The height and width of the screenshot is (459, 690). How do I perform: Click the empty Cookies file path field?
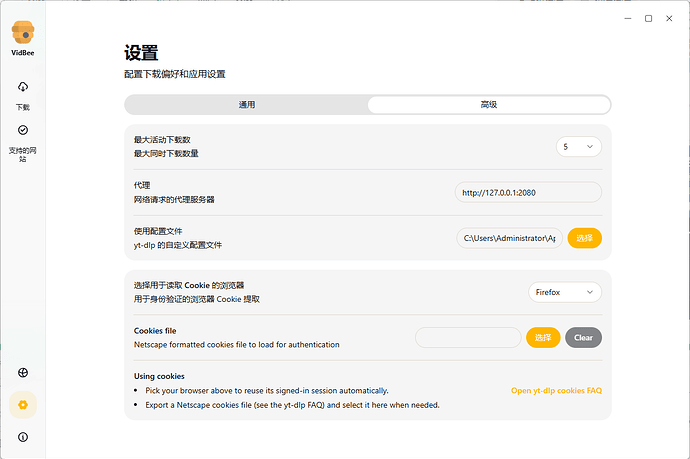(468, 338)
